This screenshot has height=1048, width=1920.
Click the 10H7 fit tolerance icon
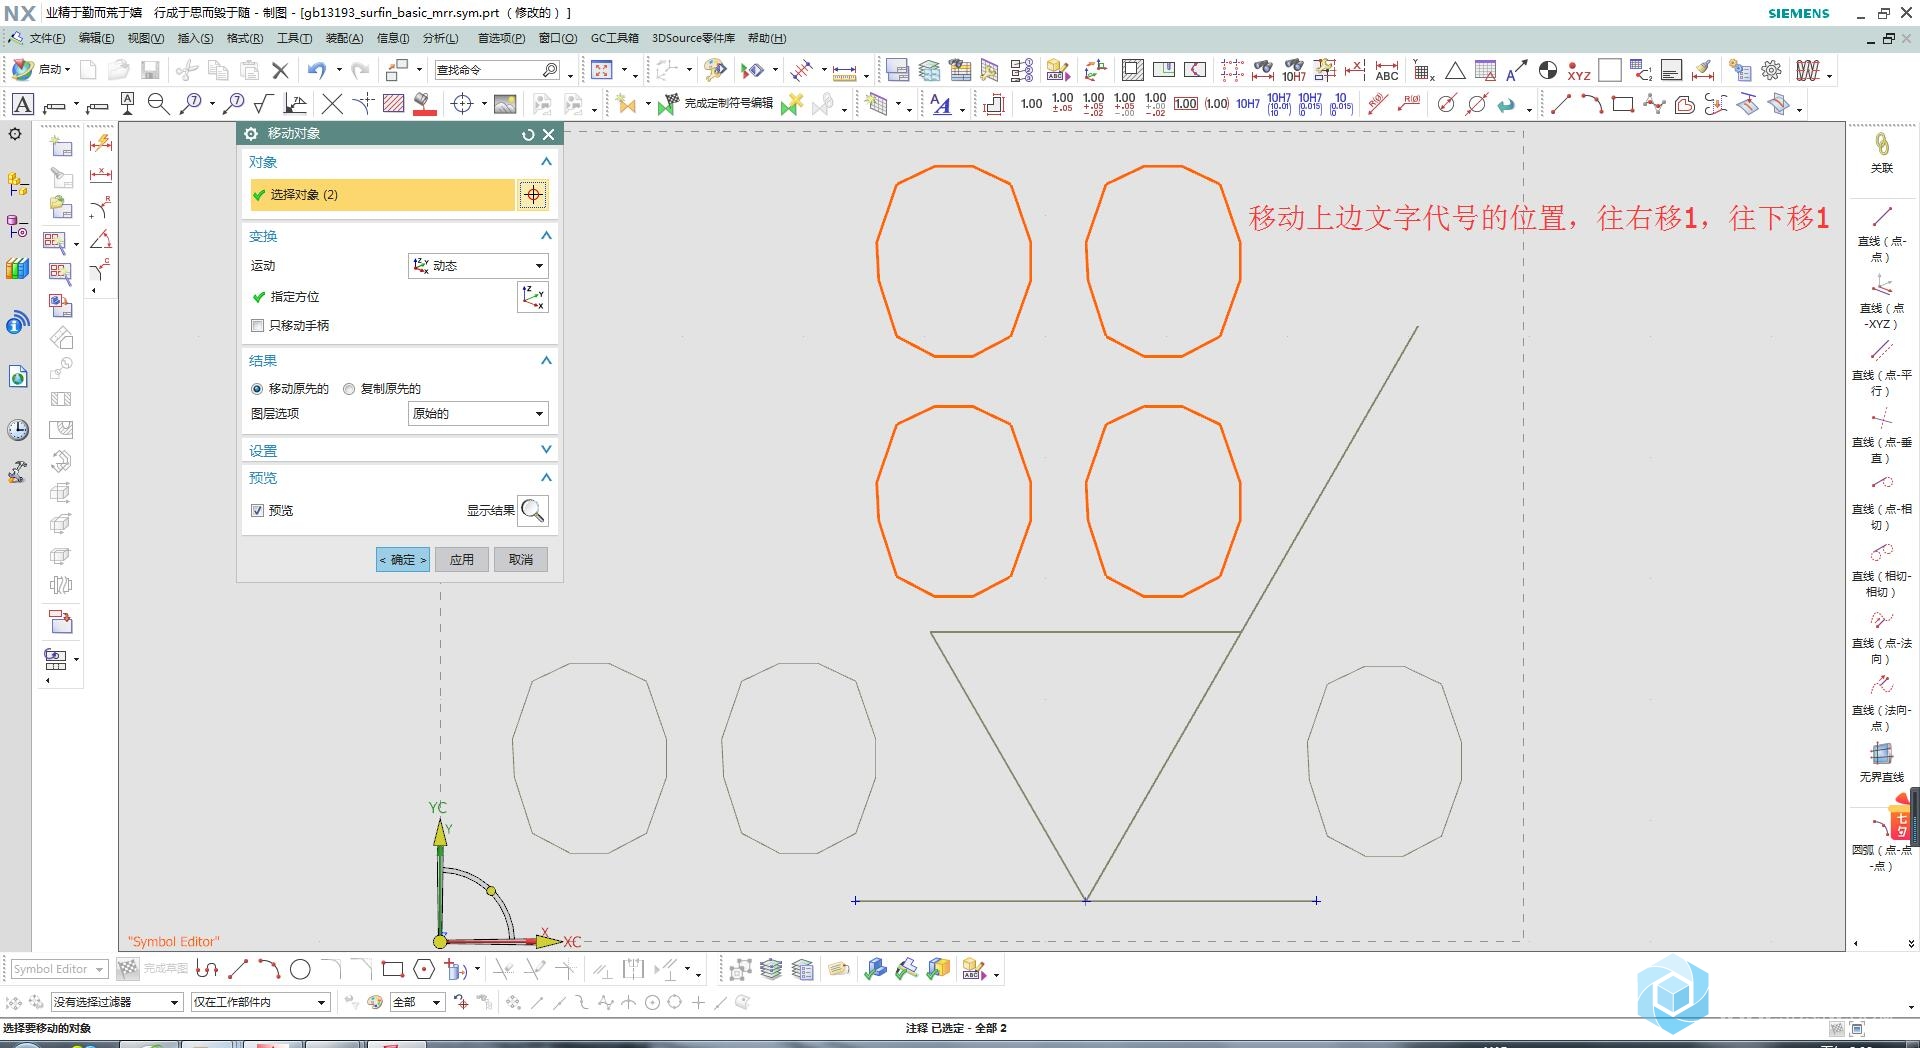1247,104
